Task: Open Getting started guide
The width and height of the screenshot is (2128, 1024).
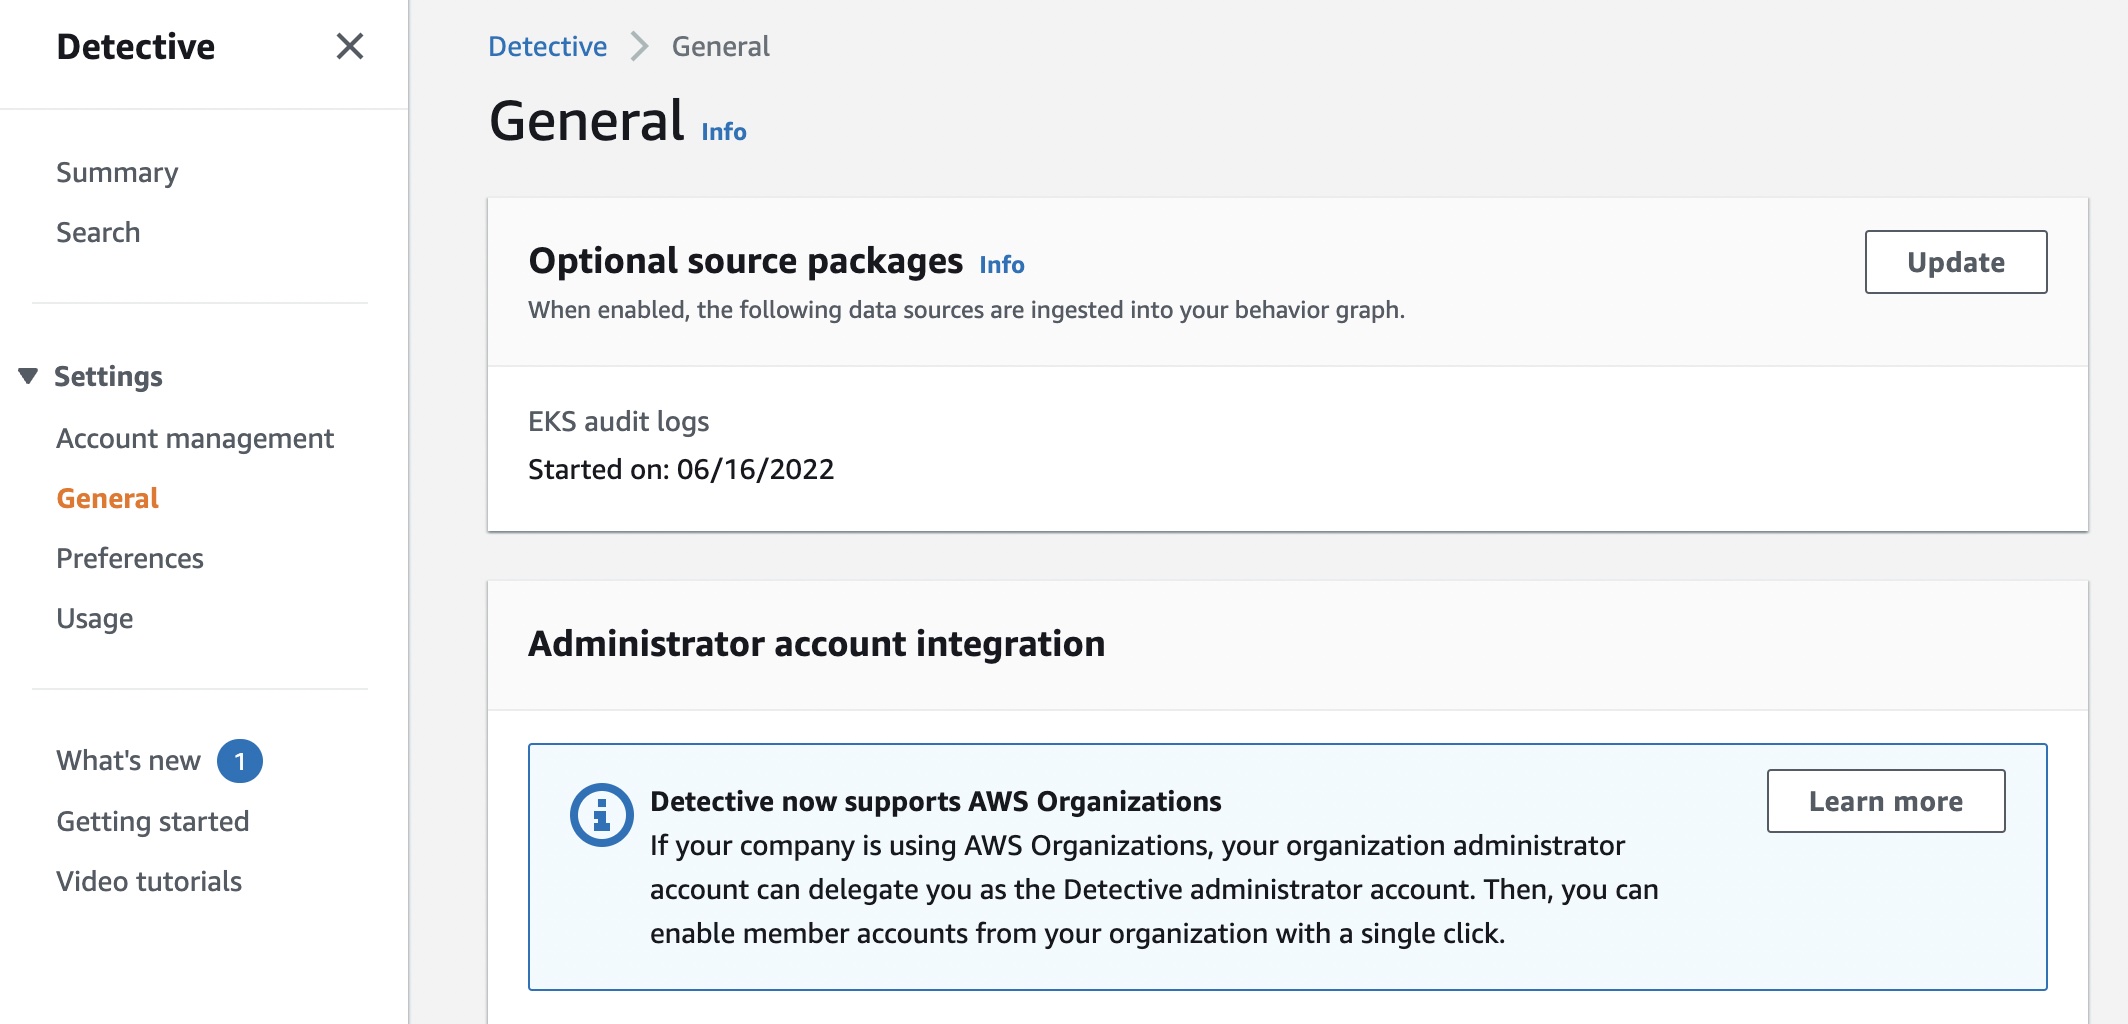Action: [x=153, y=821]
